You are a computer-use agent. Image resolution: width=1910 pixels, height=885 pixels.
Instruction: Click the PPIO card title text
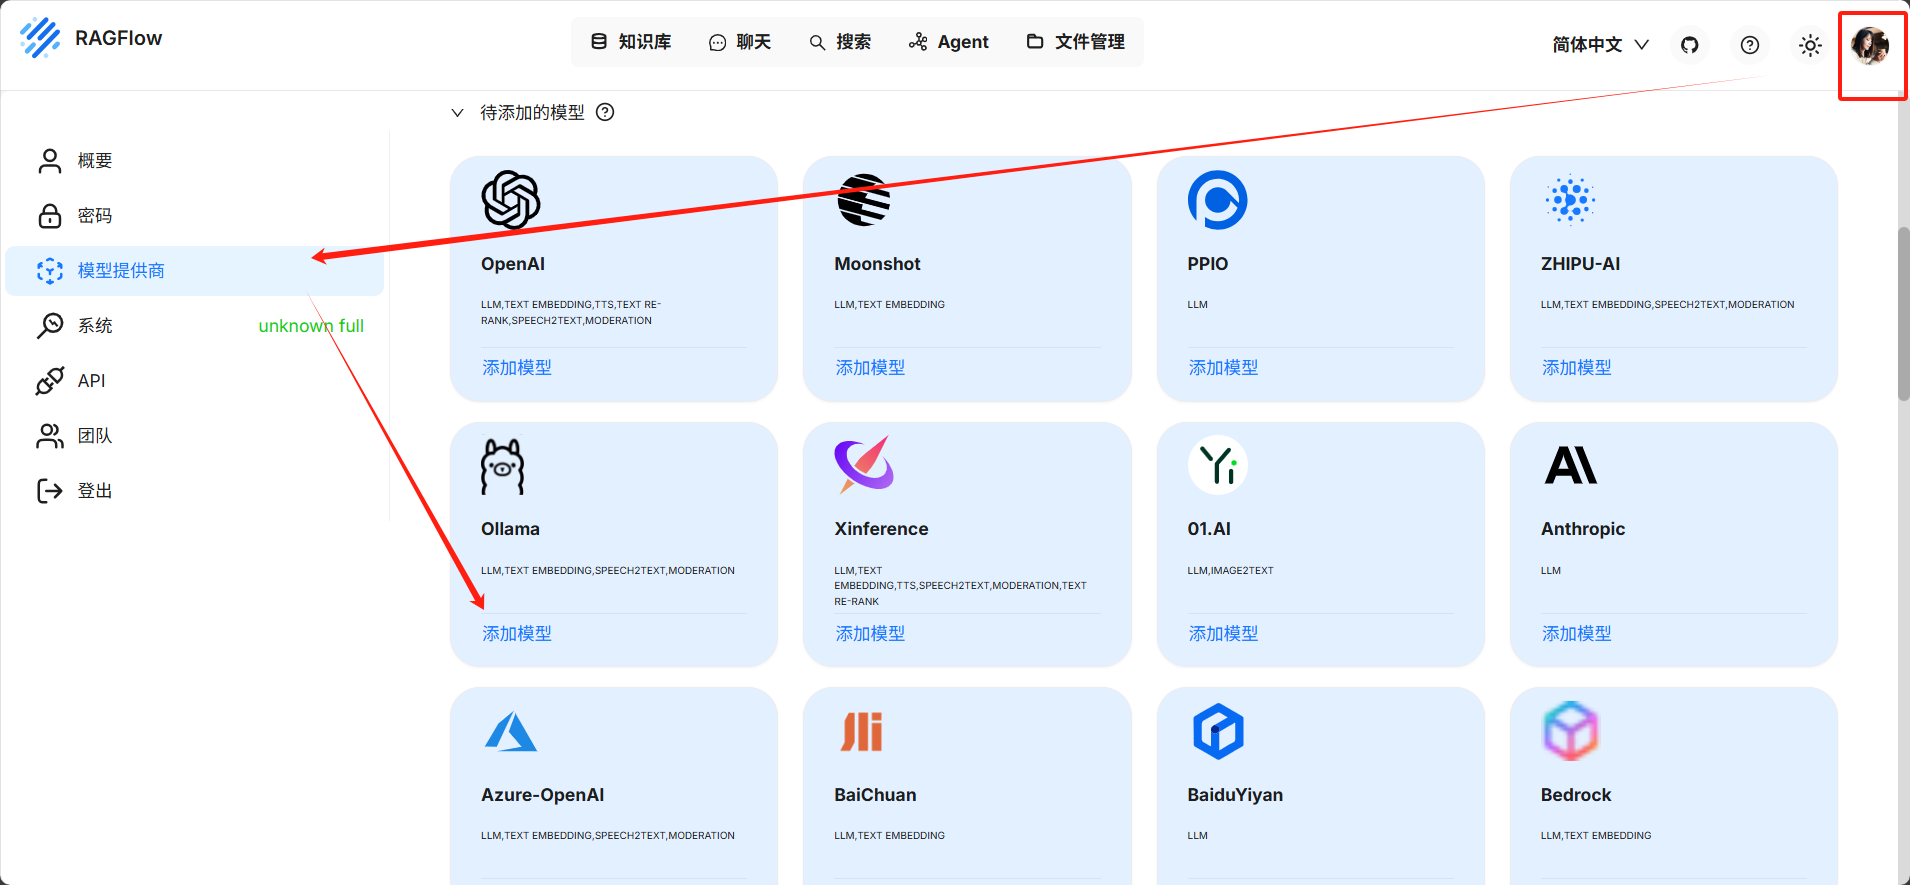pyautogui.click(x=1207, y=264)
